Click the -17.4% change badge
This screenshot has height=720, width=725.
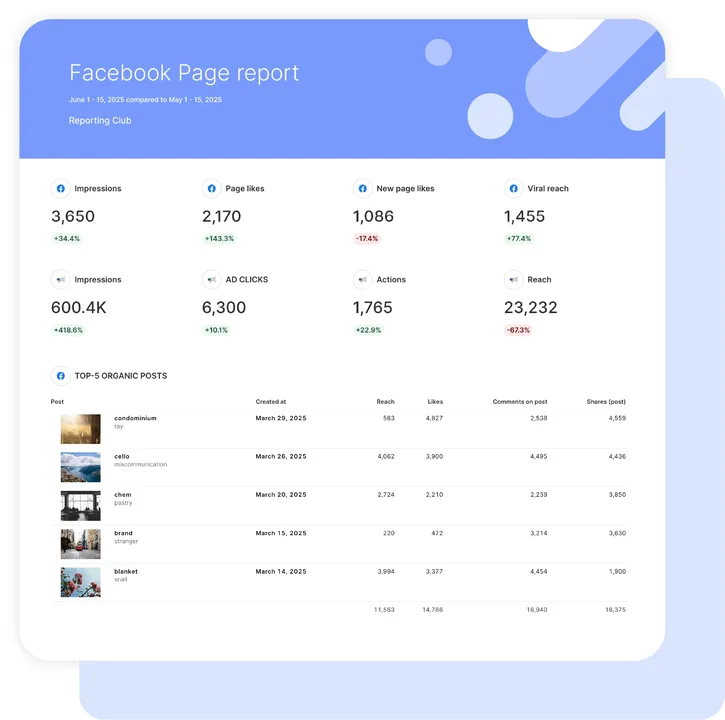[367, 239]
